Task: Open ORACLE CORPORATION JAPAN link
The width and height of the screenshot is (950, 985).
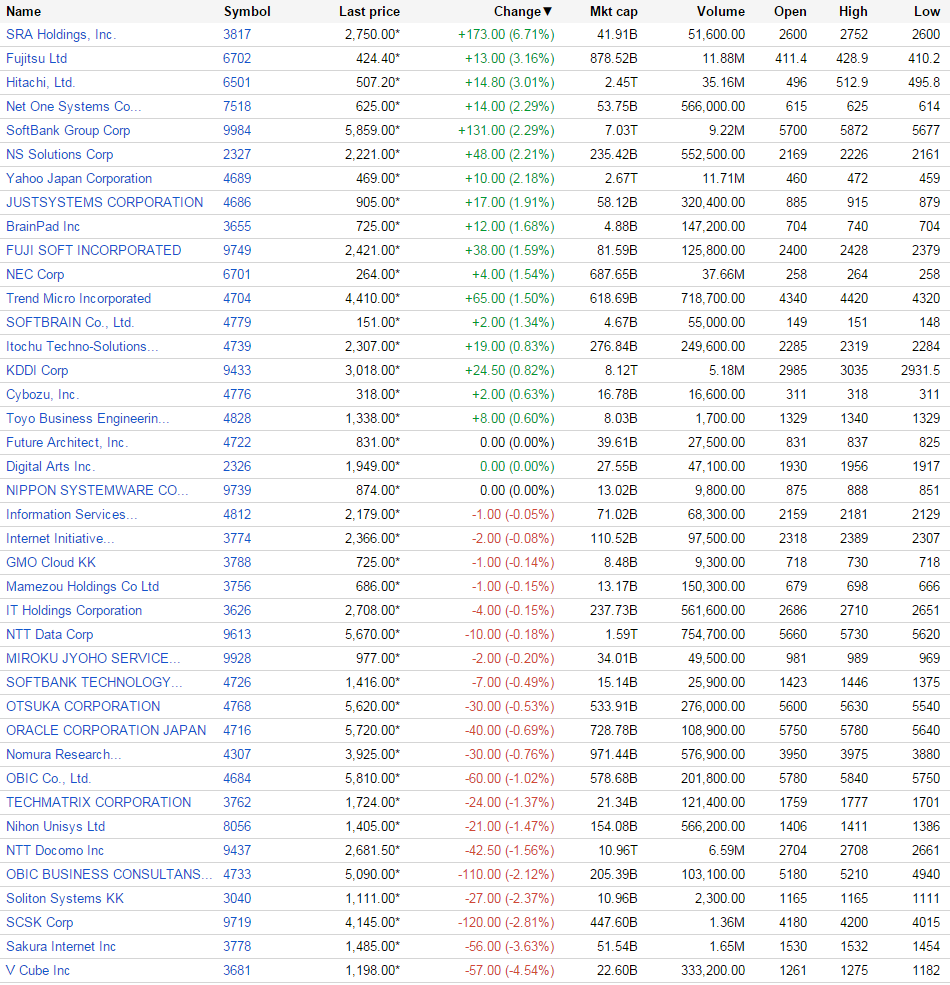Action: pos(106,731)
